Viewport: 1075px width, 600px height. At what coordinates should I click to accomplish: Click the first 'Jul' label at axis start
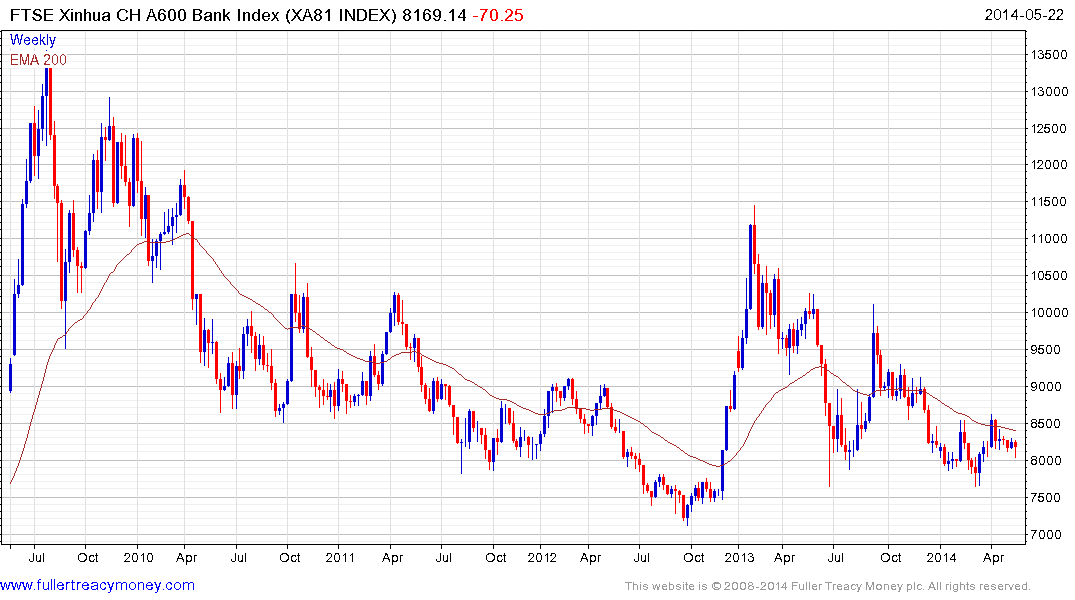[36, 557]
